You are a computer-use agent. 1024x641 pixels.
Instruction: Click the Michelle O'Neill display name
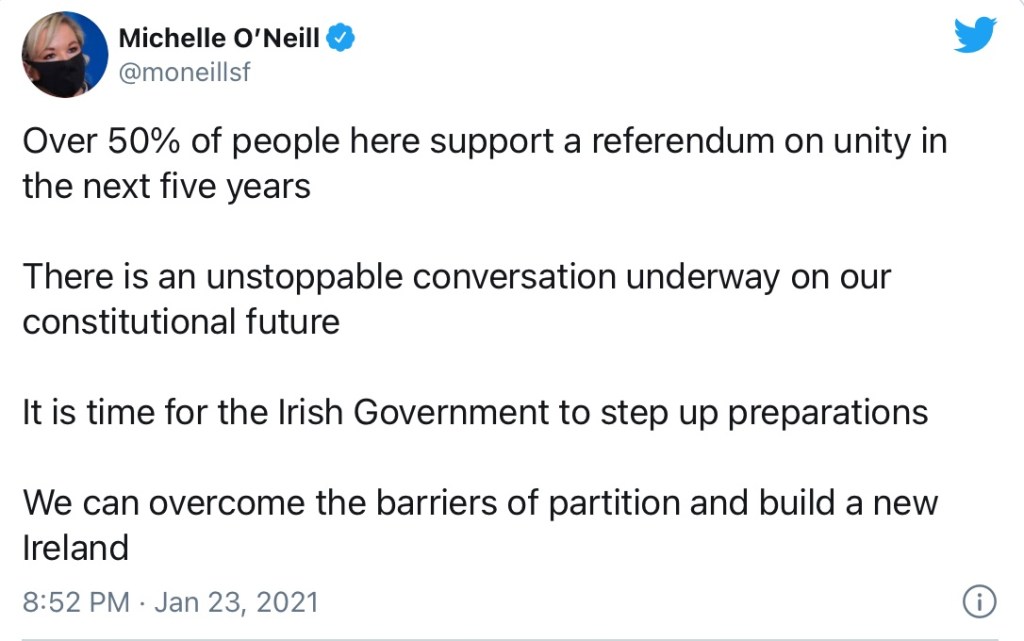pos(219,39)
